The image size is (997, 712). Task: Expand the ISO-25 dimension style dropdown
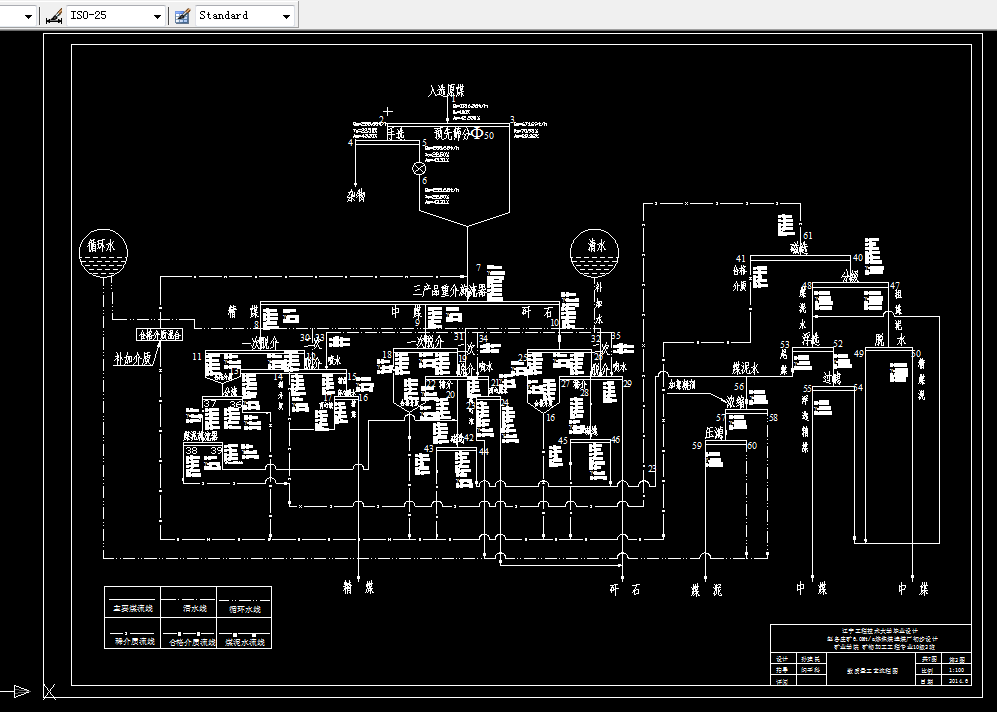pyautogui.click(x=157, y=17)
